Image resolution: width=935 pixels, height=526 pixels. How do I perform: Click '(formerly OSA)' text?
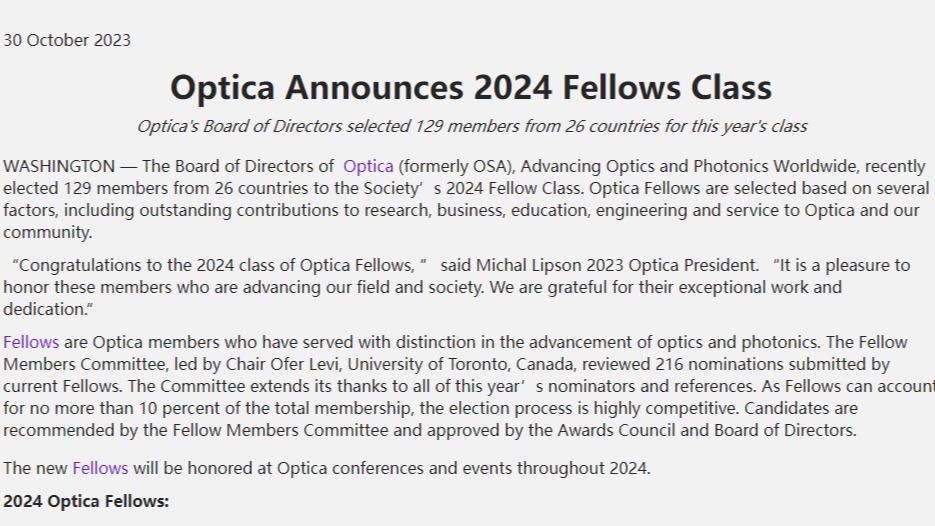(x=456, y=166)
